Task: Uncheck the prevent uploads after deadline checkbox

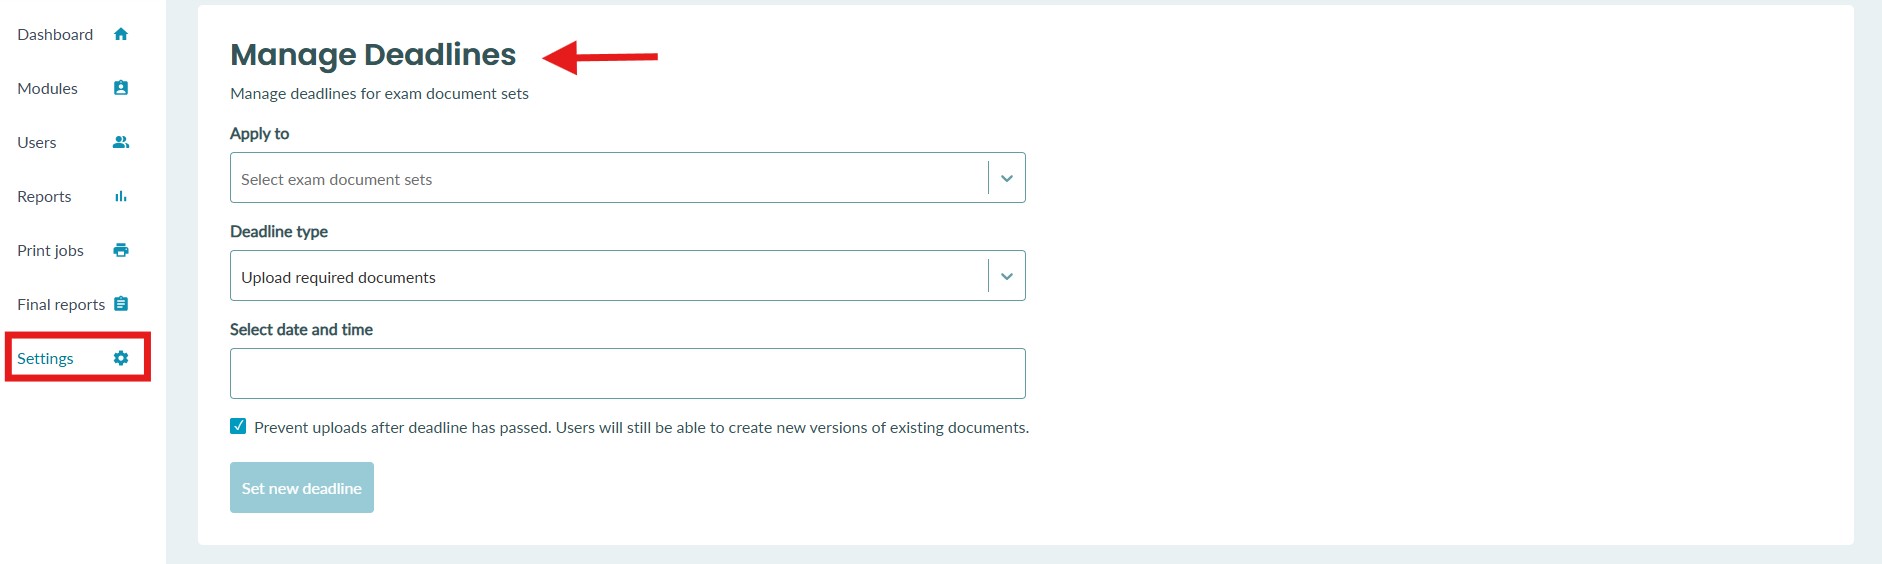Action: coord(238,426)
